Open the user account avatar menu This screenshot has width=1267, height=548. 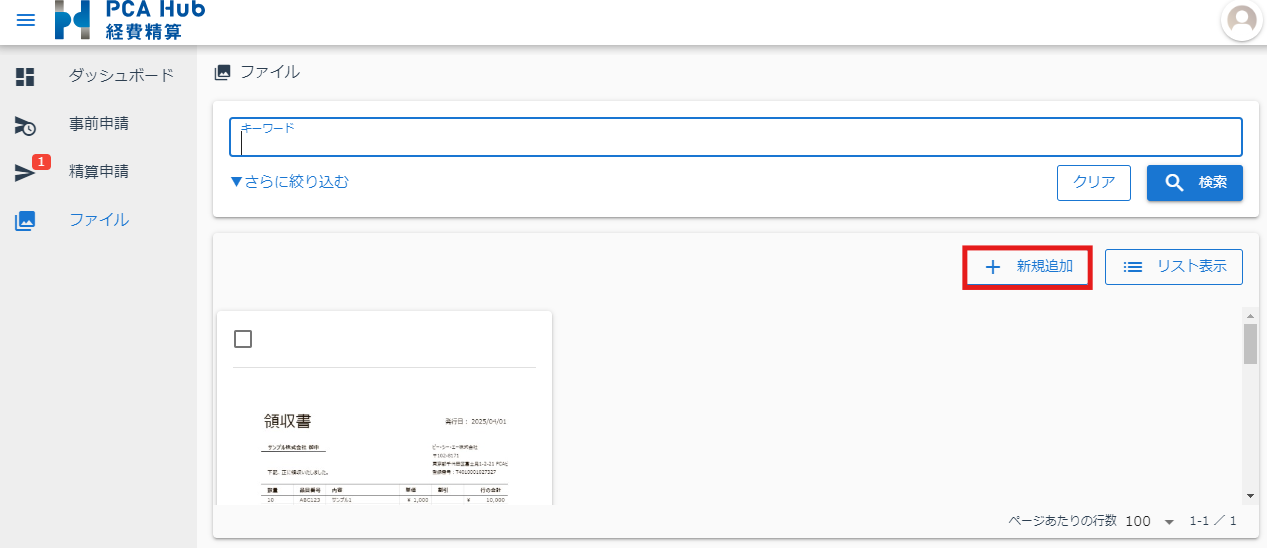[1242, 21]
